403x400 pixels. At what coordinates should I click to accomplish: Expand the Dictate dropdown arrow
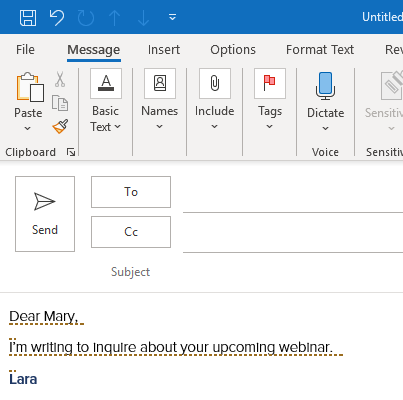325,128
